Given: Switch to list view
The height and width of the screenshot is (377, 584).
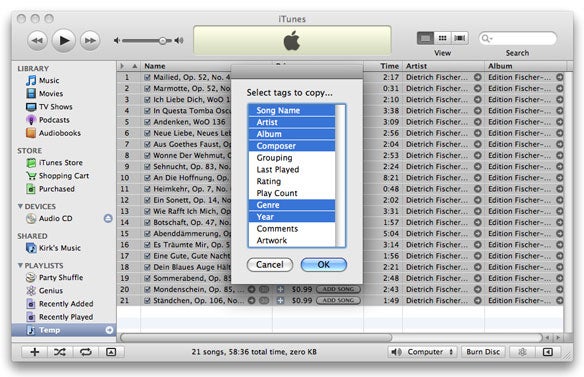Looking at the screenshot, I should tap(425, 38).
